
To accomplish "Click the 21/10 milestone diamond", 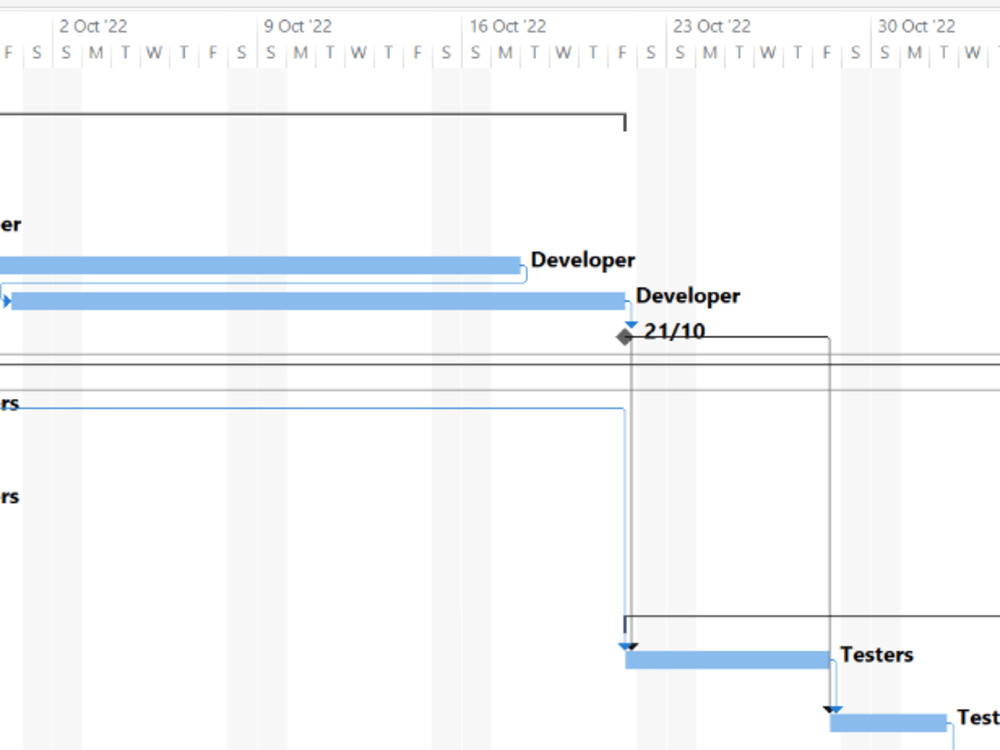I will coord(625,337).
